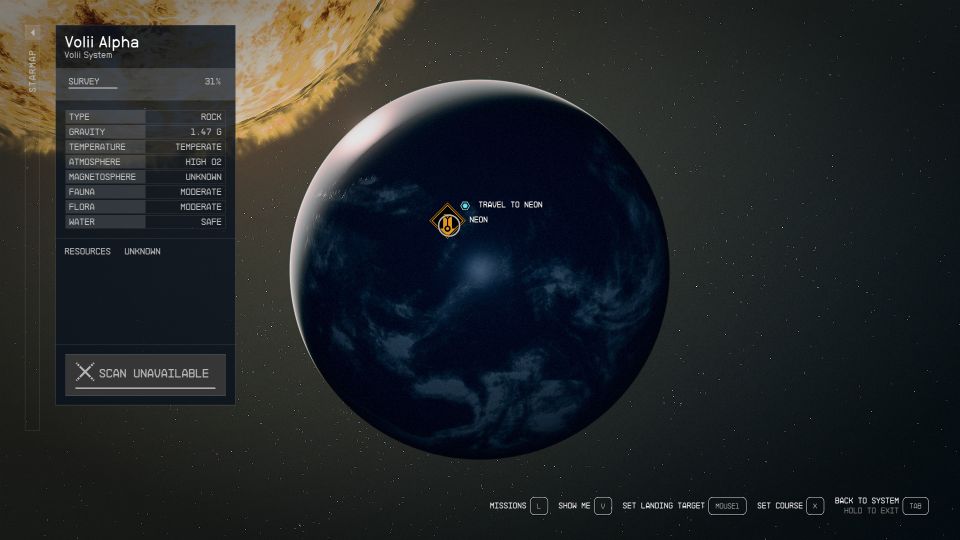Open the vertical Starmap tab
Viewport: 960px width, 540px height.
[x=32, y=71]
